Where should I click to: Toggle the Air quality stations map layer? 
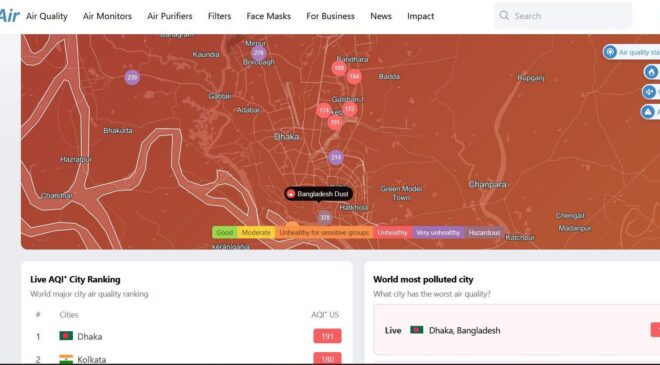[631, 52]
